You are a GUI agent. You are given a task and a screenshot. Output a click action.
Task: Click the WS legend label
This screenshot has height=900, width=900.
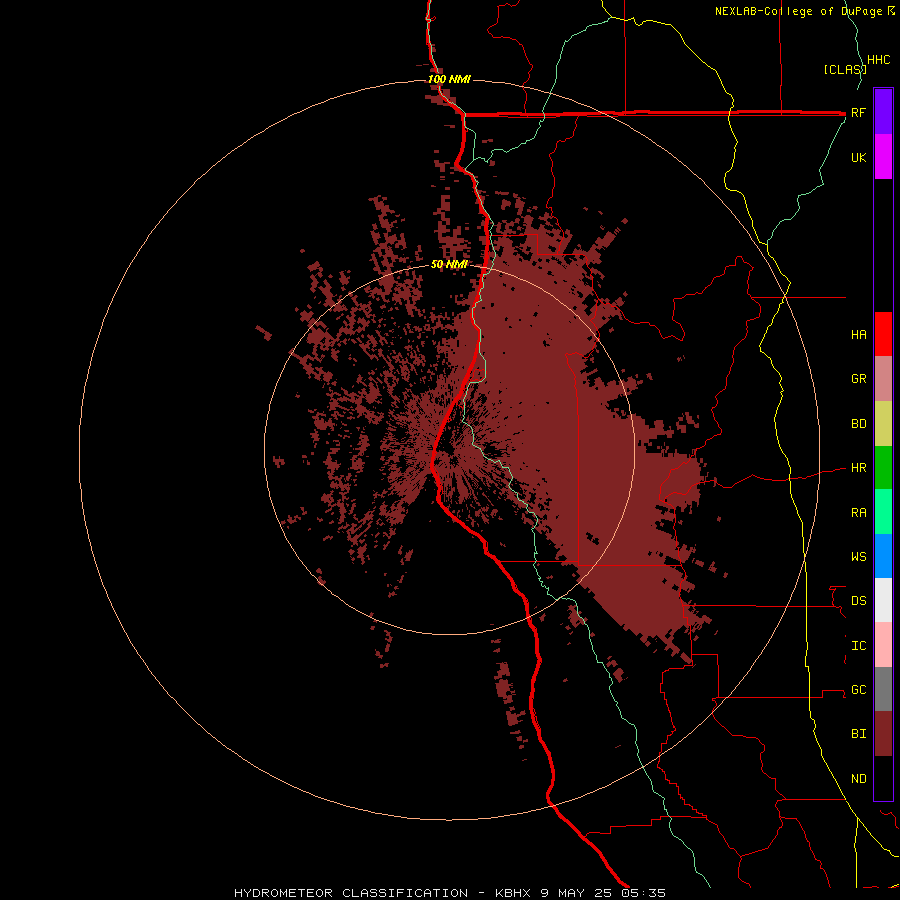click(859, 557)
